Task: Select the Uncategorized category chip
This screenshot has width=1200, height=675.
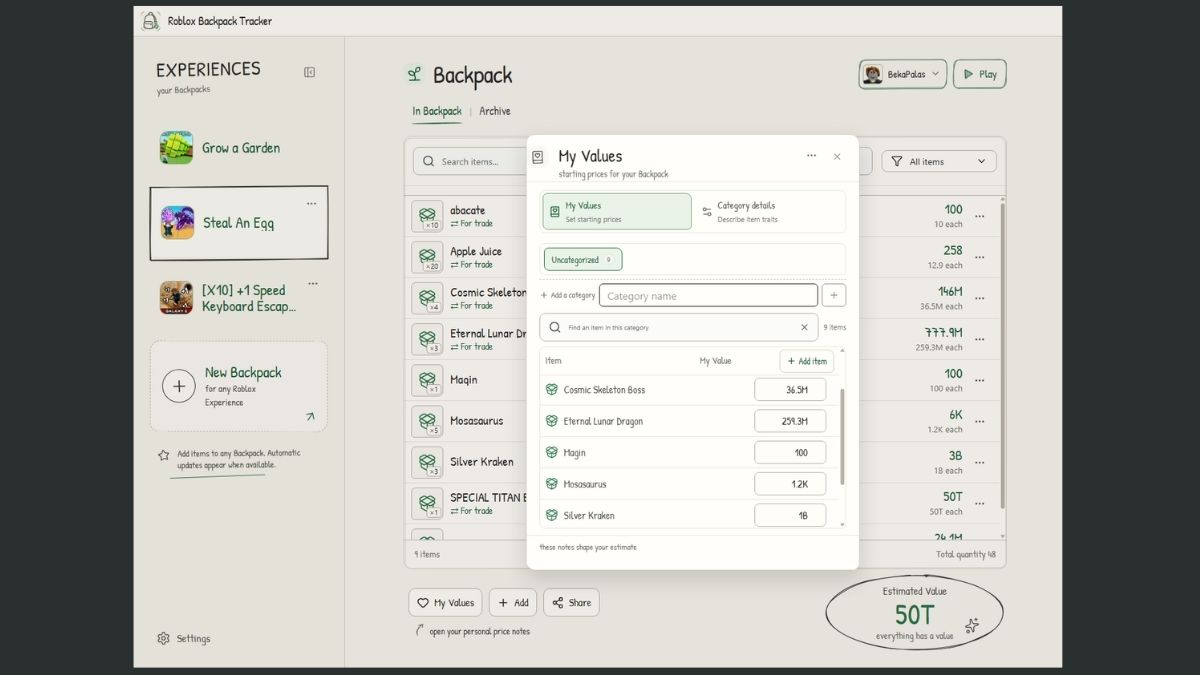Action: coord(583,260)
